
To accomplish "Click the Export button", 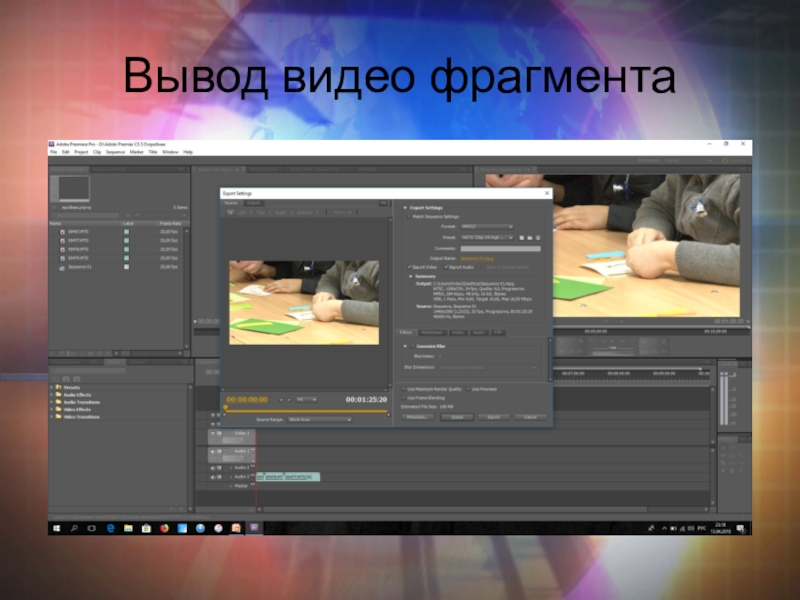I will pos(493,416).
